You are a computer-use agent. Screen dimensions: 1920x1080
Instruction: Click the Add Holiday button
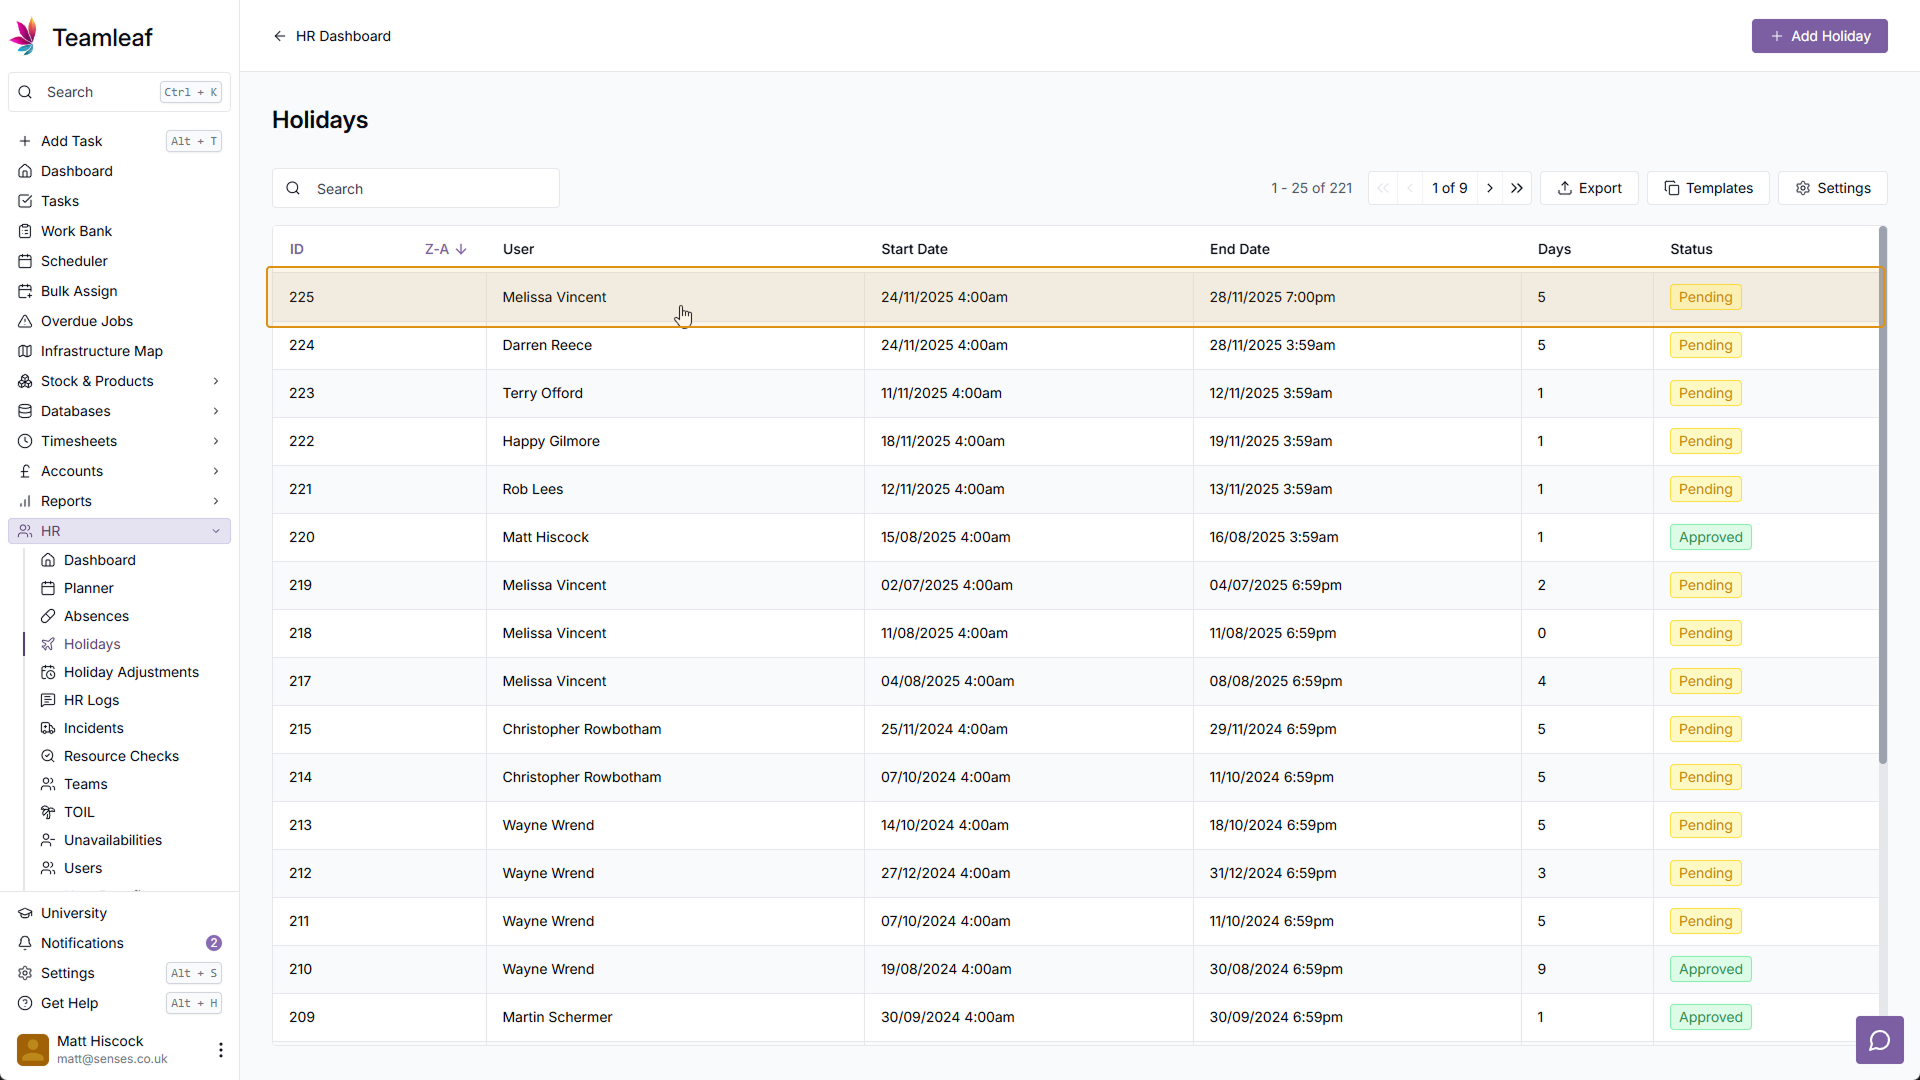[1819, 36]
